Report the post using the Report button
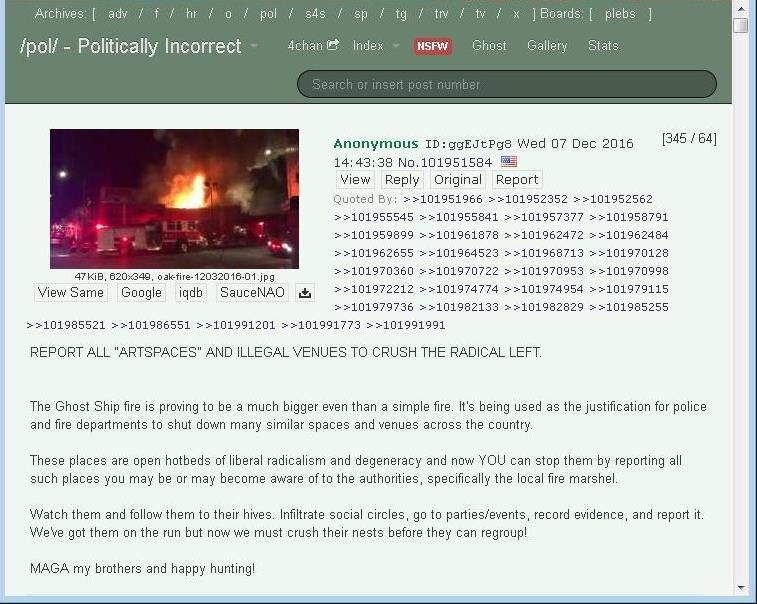The width and height of the screenshot is (757, 604). point(517,180)
